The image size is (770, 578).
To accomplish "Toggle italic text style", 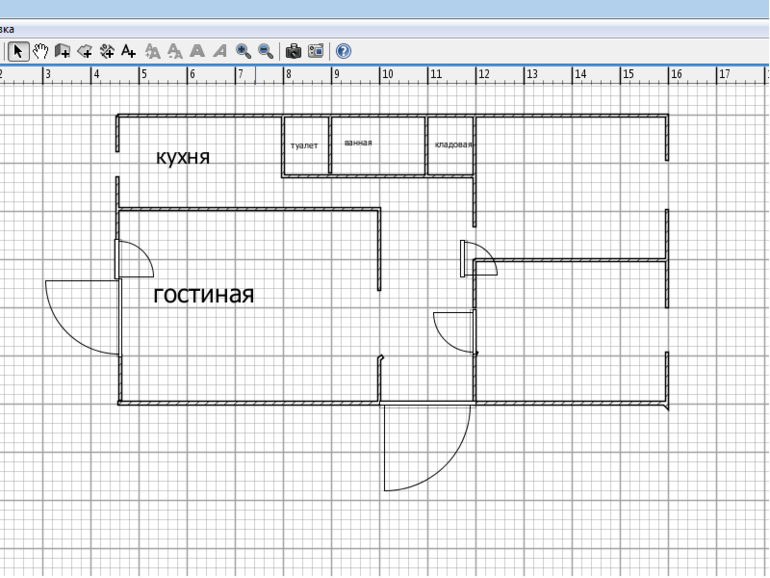I will [x=219, y=50].
